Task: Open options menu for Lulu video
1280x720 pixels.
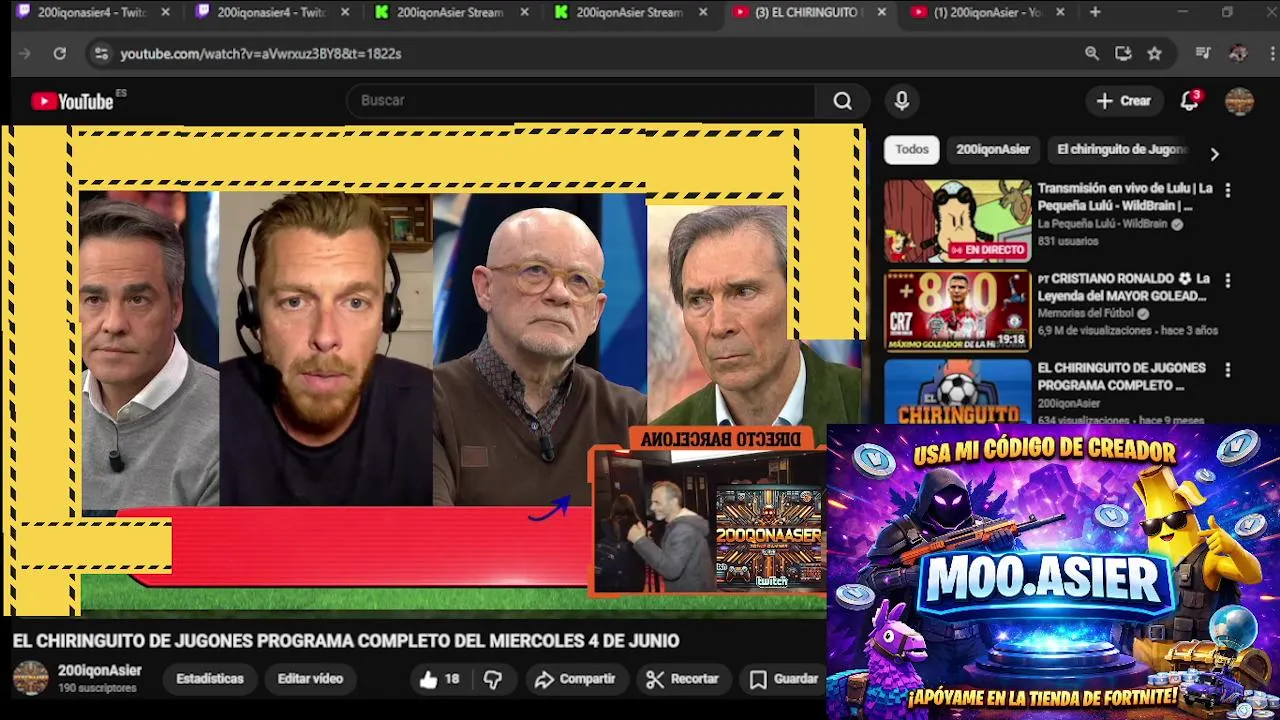Action: pyautogui.click(x=1228, y=190)
